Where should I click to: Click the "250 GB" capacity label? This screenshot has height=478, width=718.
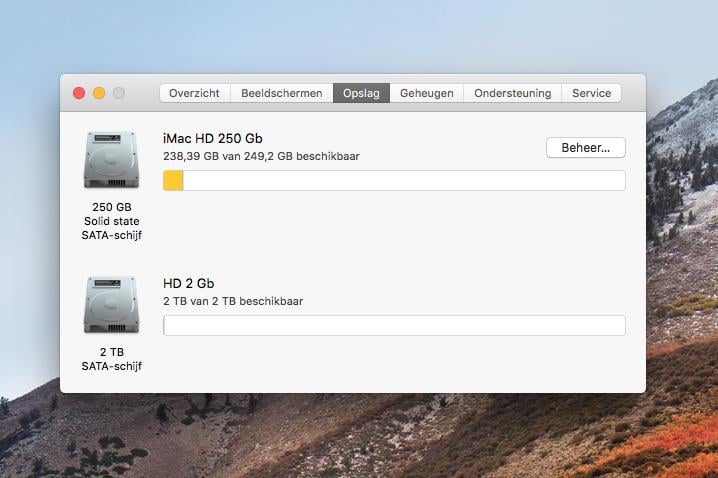[112, 207]
